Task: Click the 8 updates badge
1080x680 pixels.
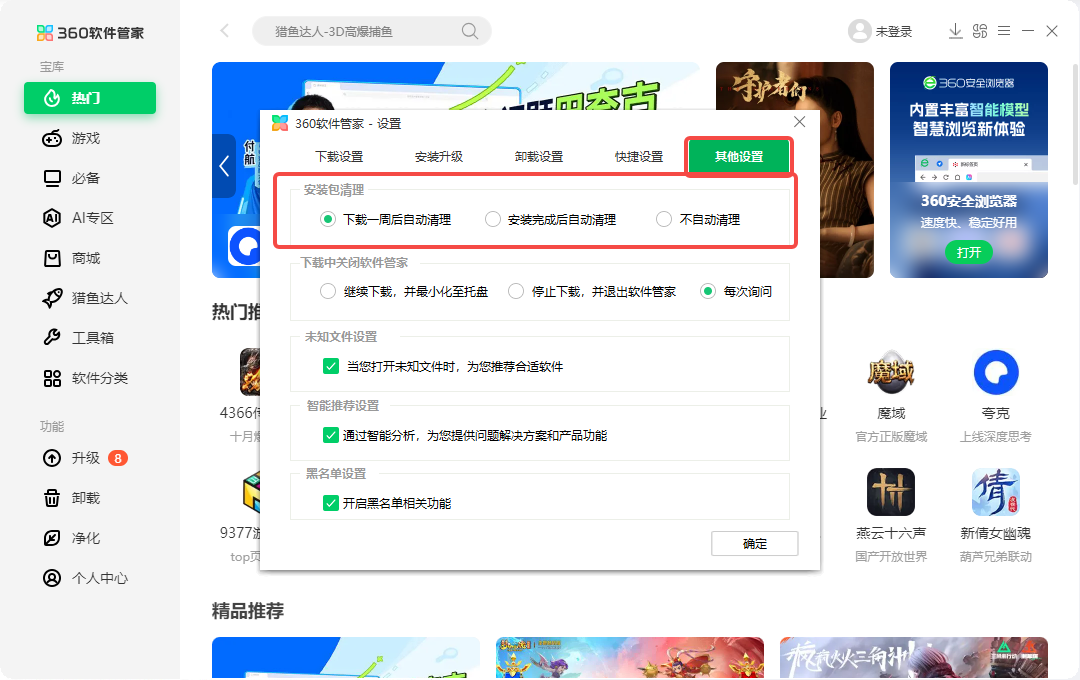Action: pos(118,458)
